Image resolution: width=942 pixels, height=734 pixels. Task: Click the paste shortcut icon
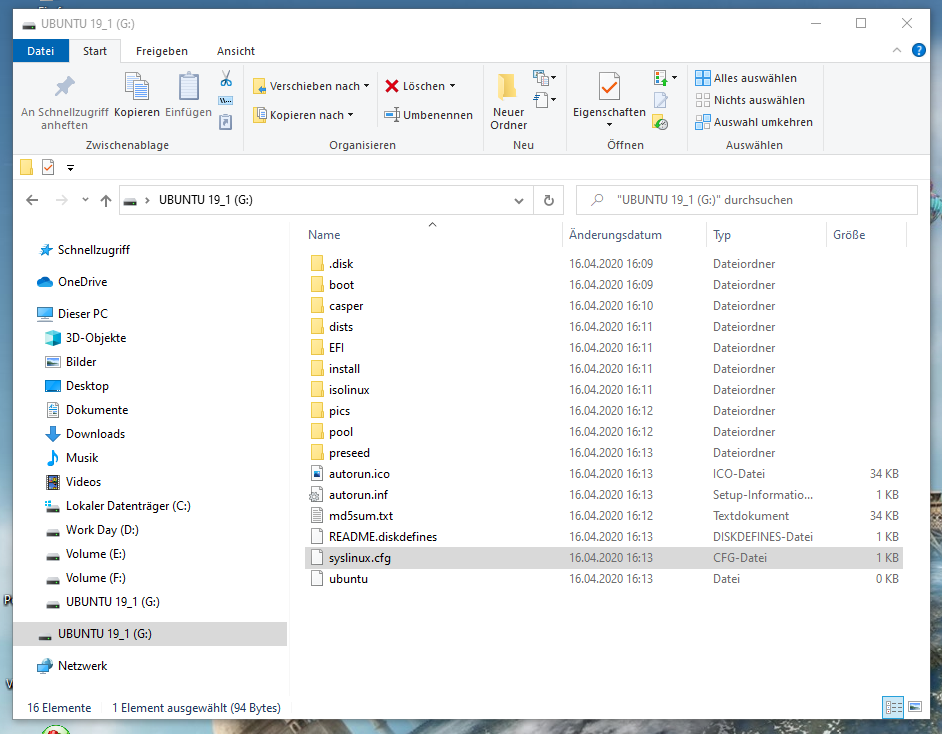[226, 122]
